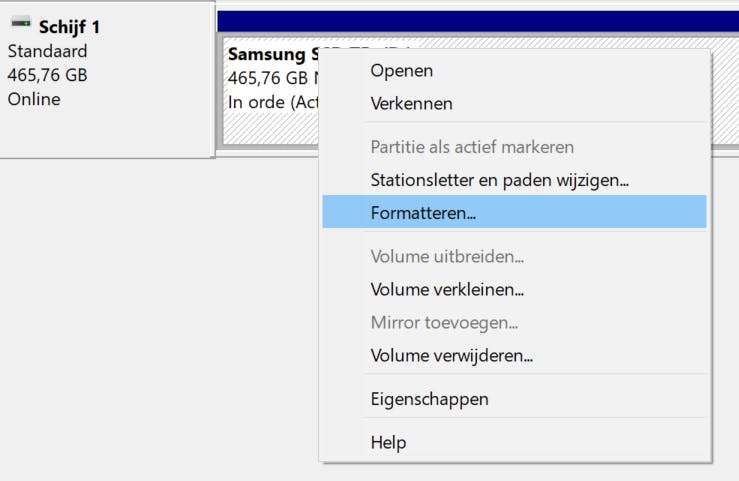Viewport: 739px width, 481px height.
Task: Open Eigenschappen of the volume
Action: pos(429,399)
